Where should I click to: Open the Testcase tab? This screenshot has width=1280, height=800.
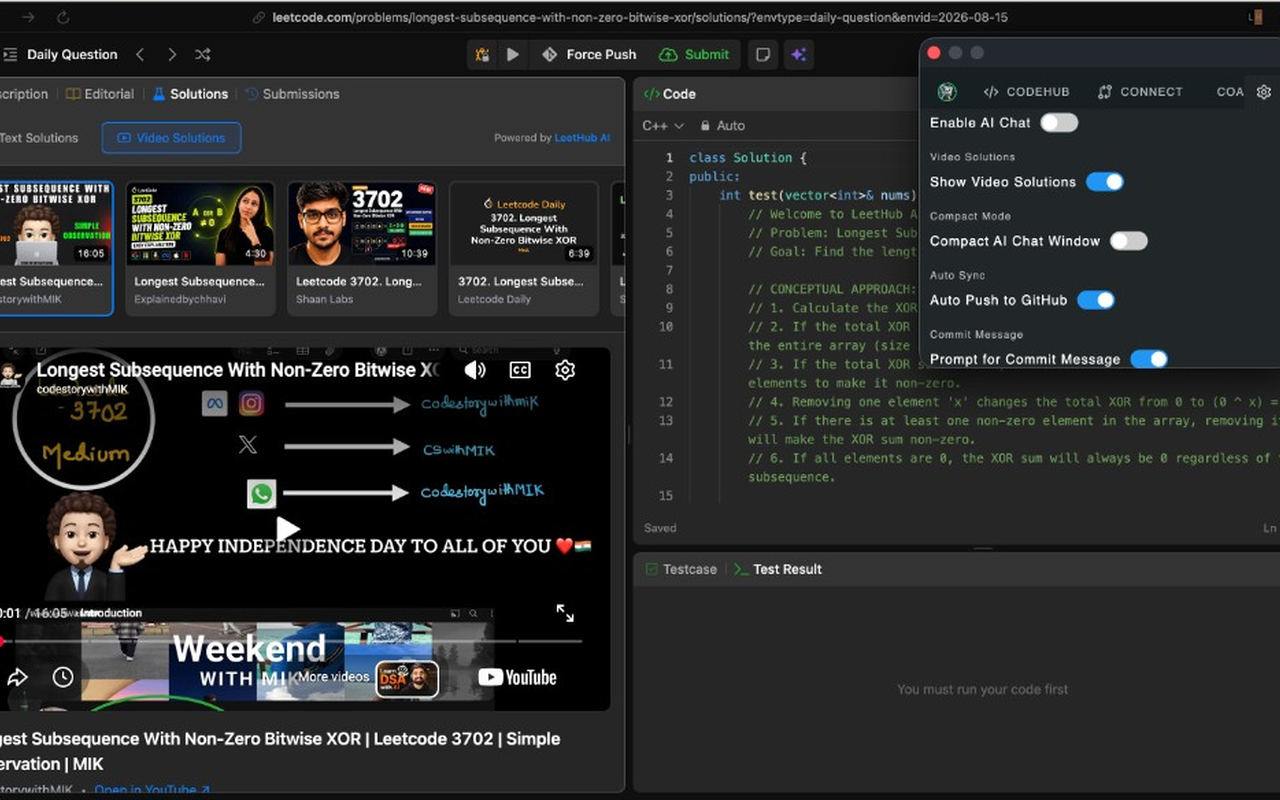click(x=681, y=569)
